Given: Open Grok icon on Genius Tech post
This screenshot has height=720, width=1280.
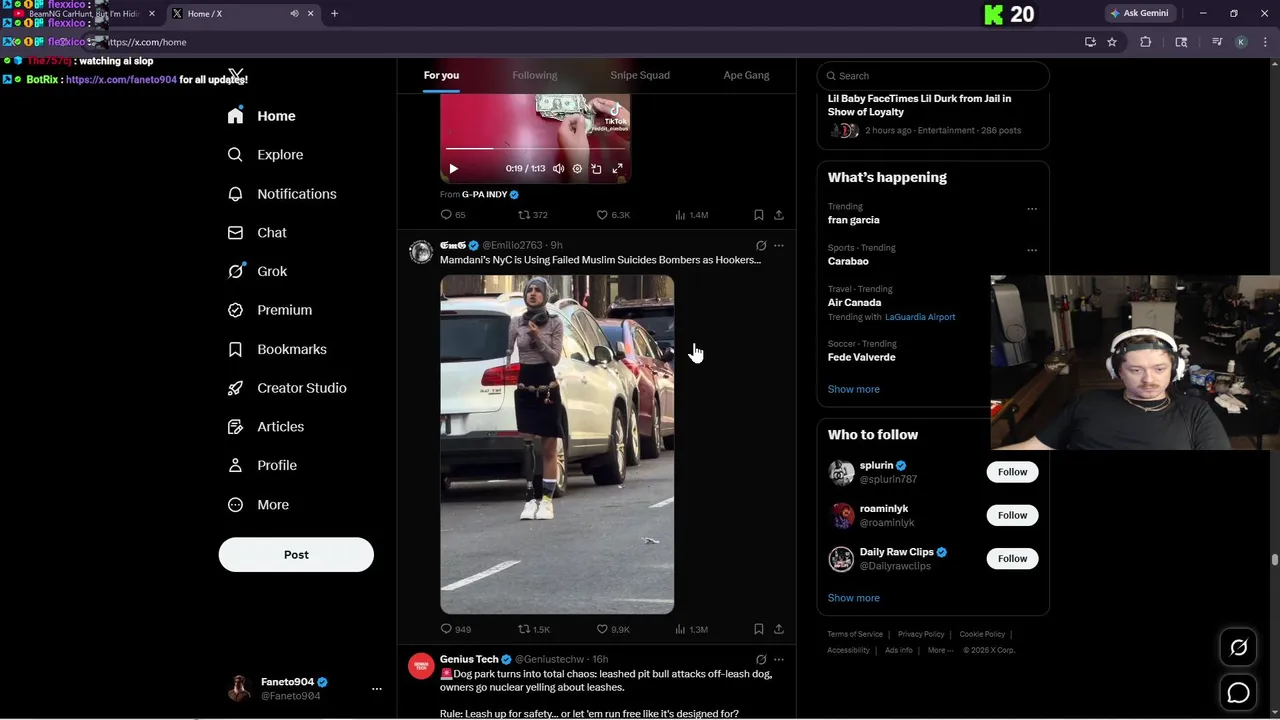Looking at the screenshot, I should pos(761,660).
